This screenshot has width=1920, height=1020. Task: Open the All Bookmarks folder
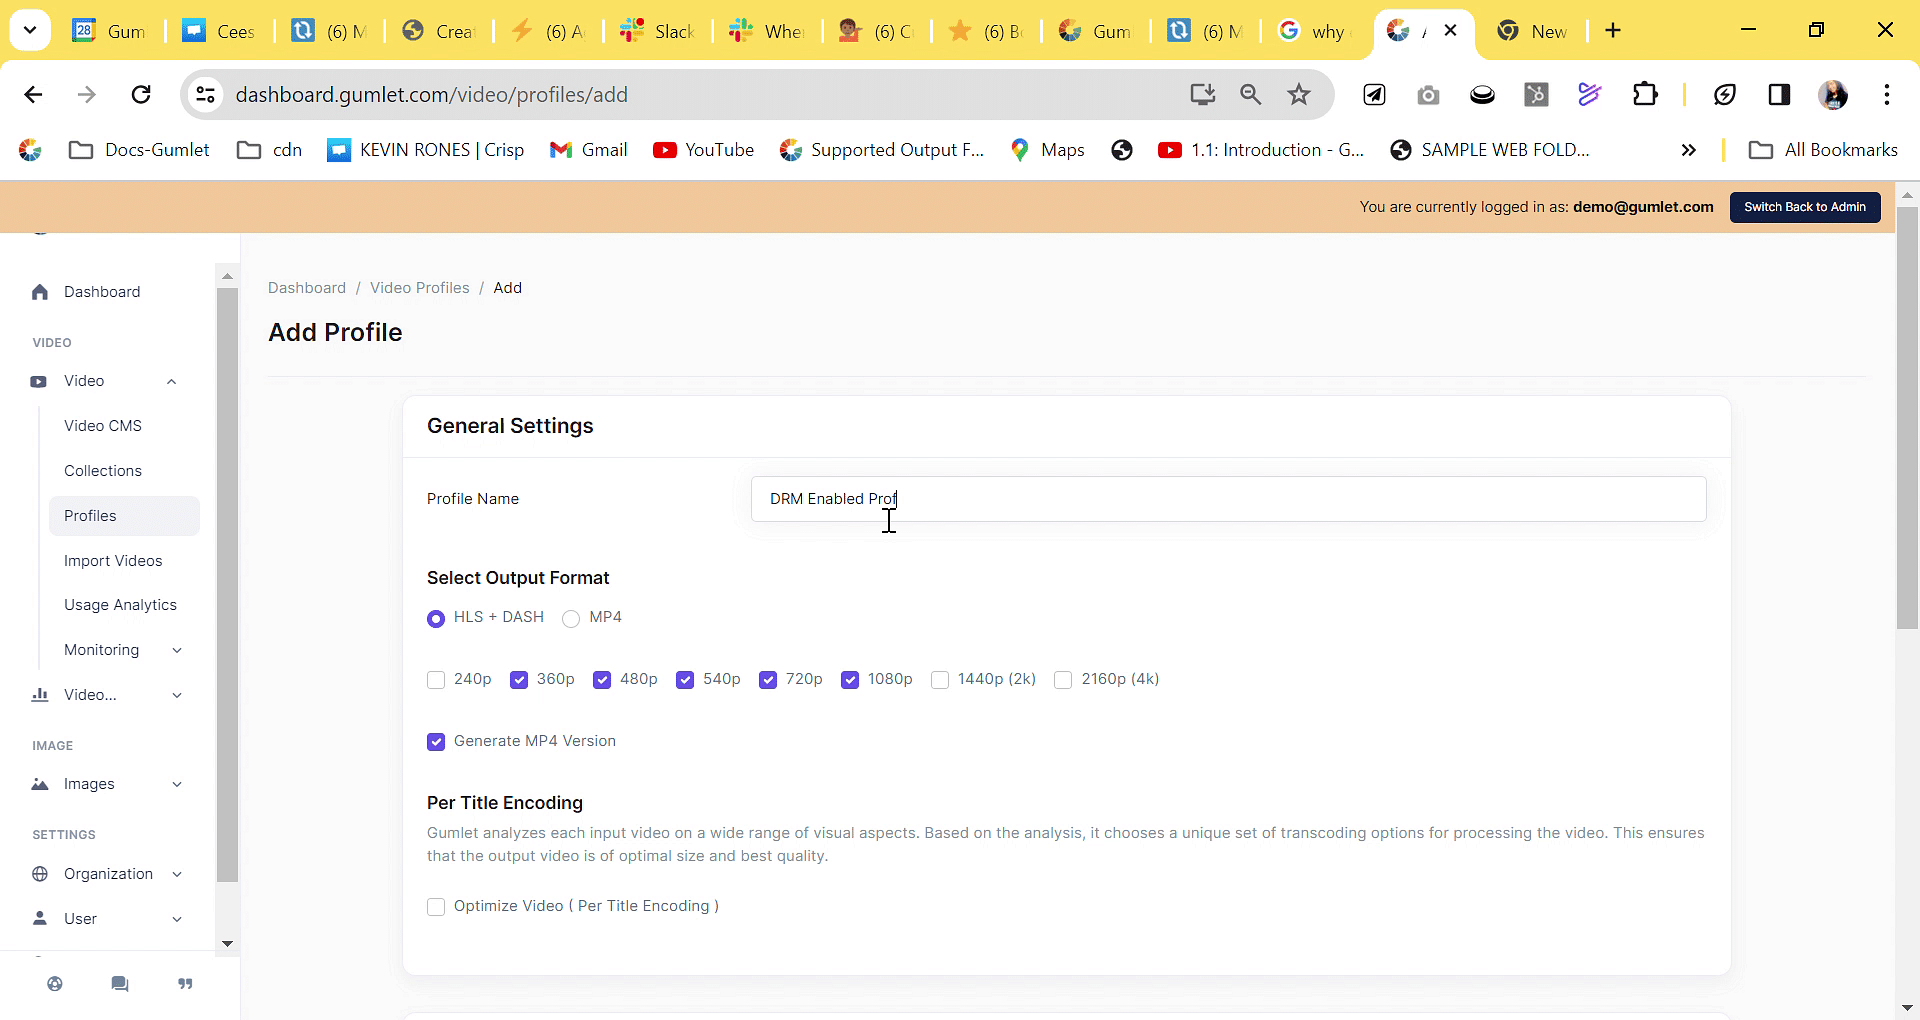pos(1823,150)
